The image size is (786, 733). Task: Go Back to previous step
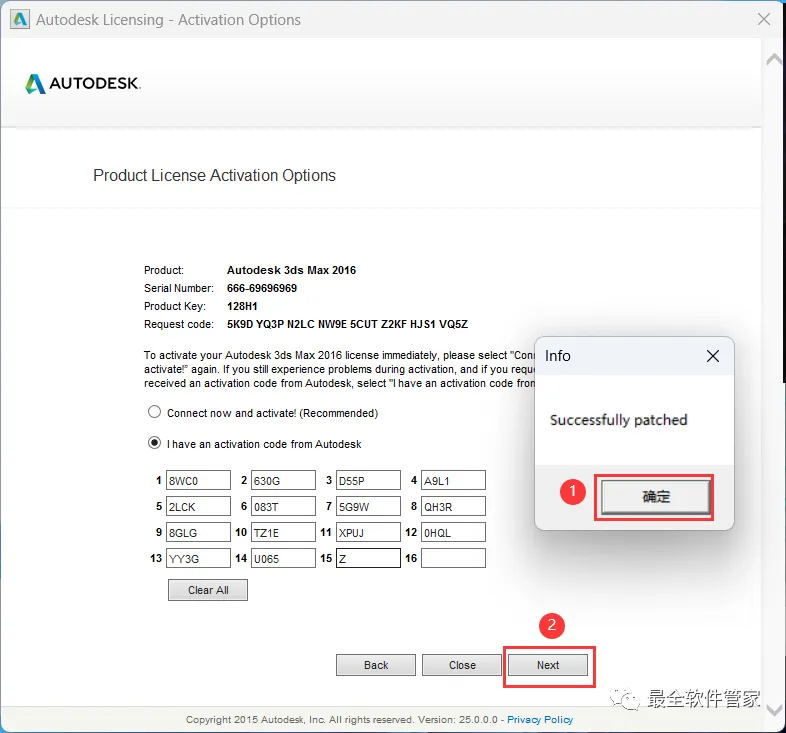pyautogui.click(x=376, y=665)
